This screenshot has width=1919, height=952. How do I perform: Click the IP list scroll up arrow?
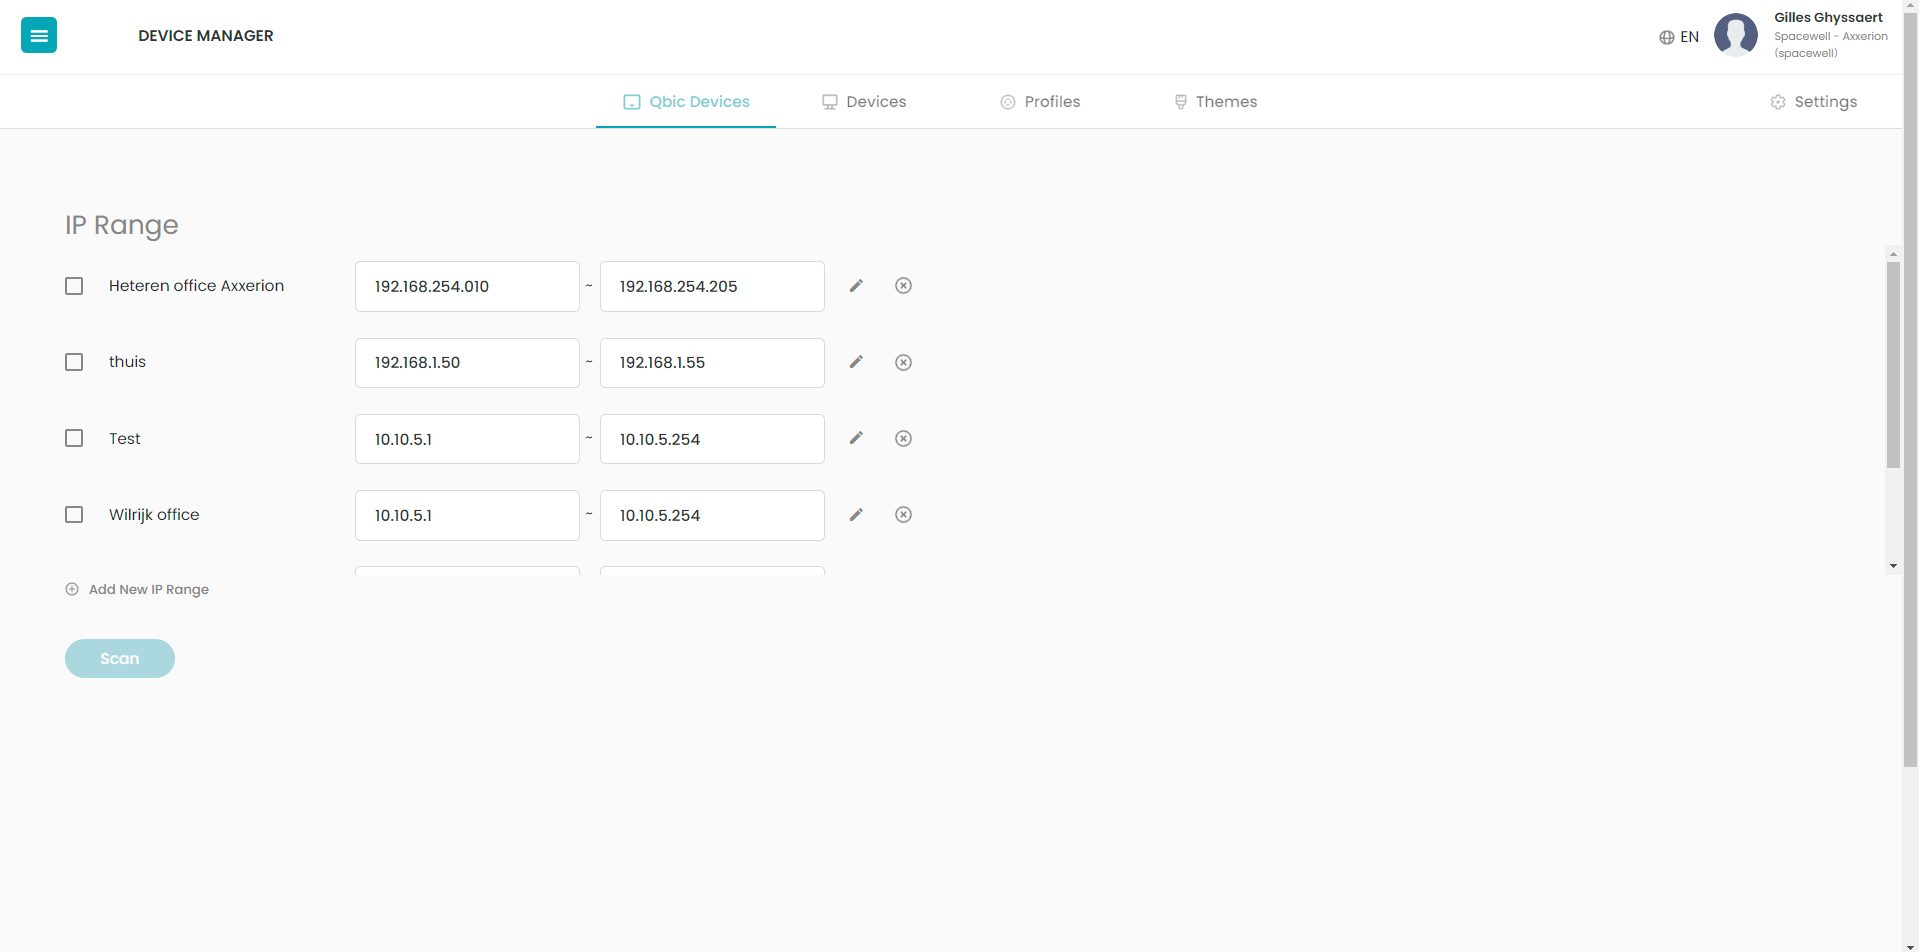click(x=1893, y=254)
